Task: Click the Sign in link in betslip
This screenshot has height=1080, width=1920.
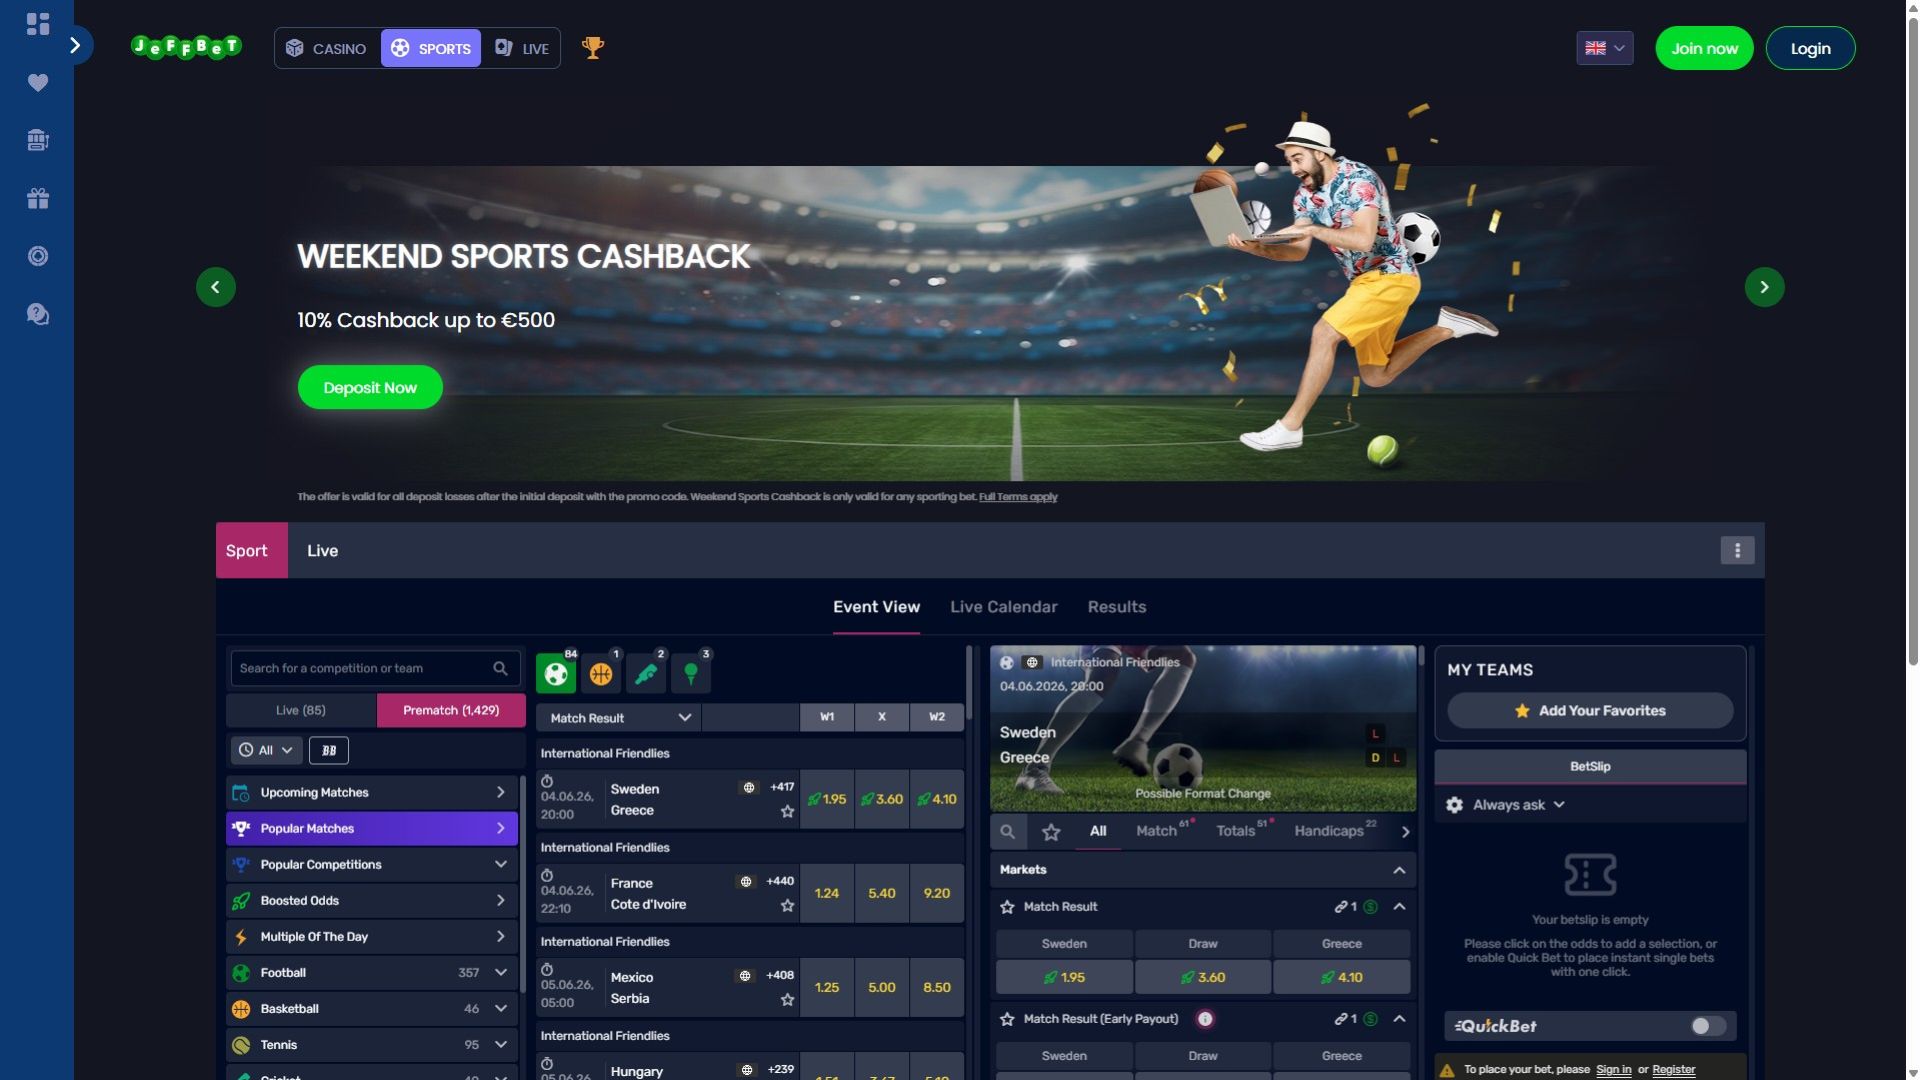Action: click(x=1613, y=1070)
